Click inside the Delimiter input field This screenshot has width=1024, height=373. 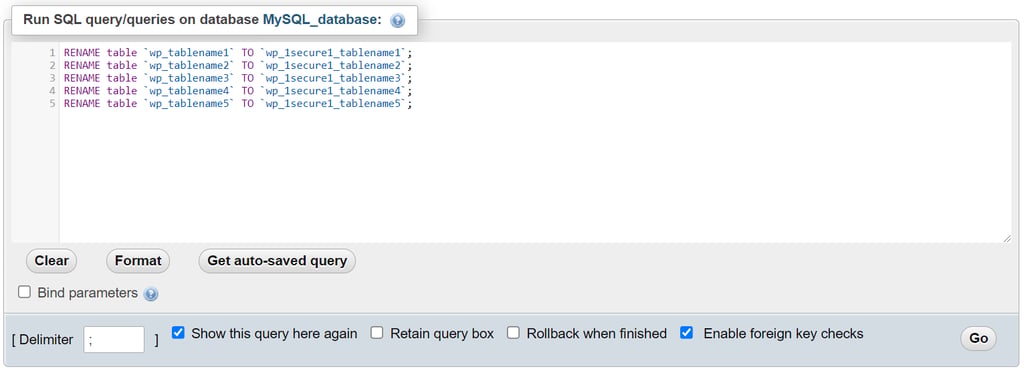tap(114, 340)
